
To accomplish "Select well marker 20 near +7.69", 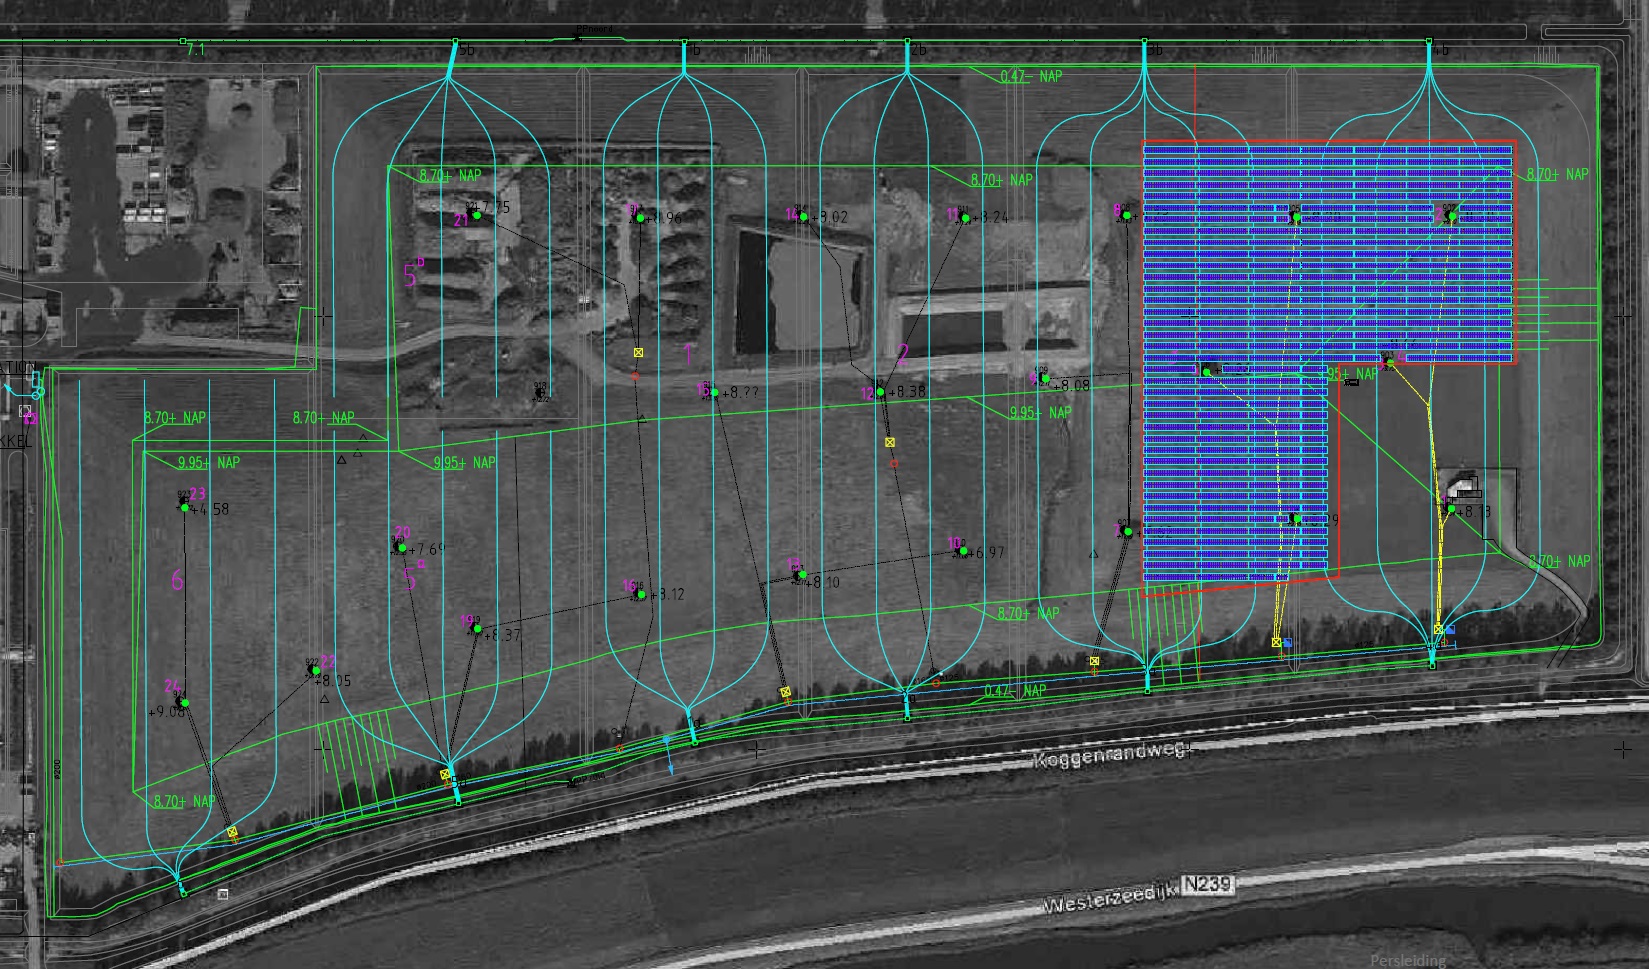I will click(402, 548).
